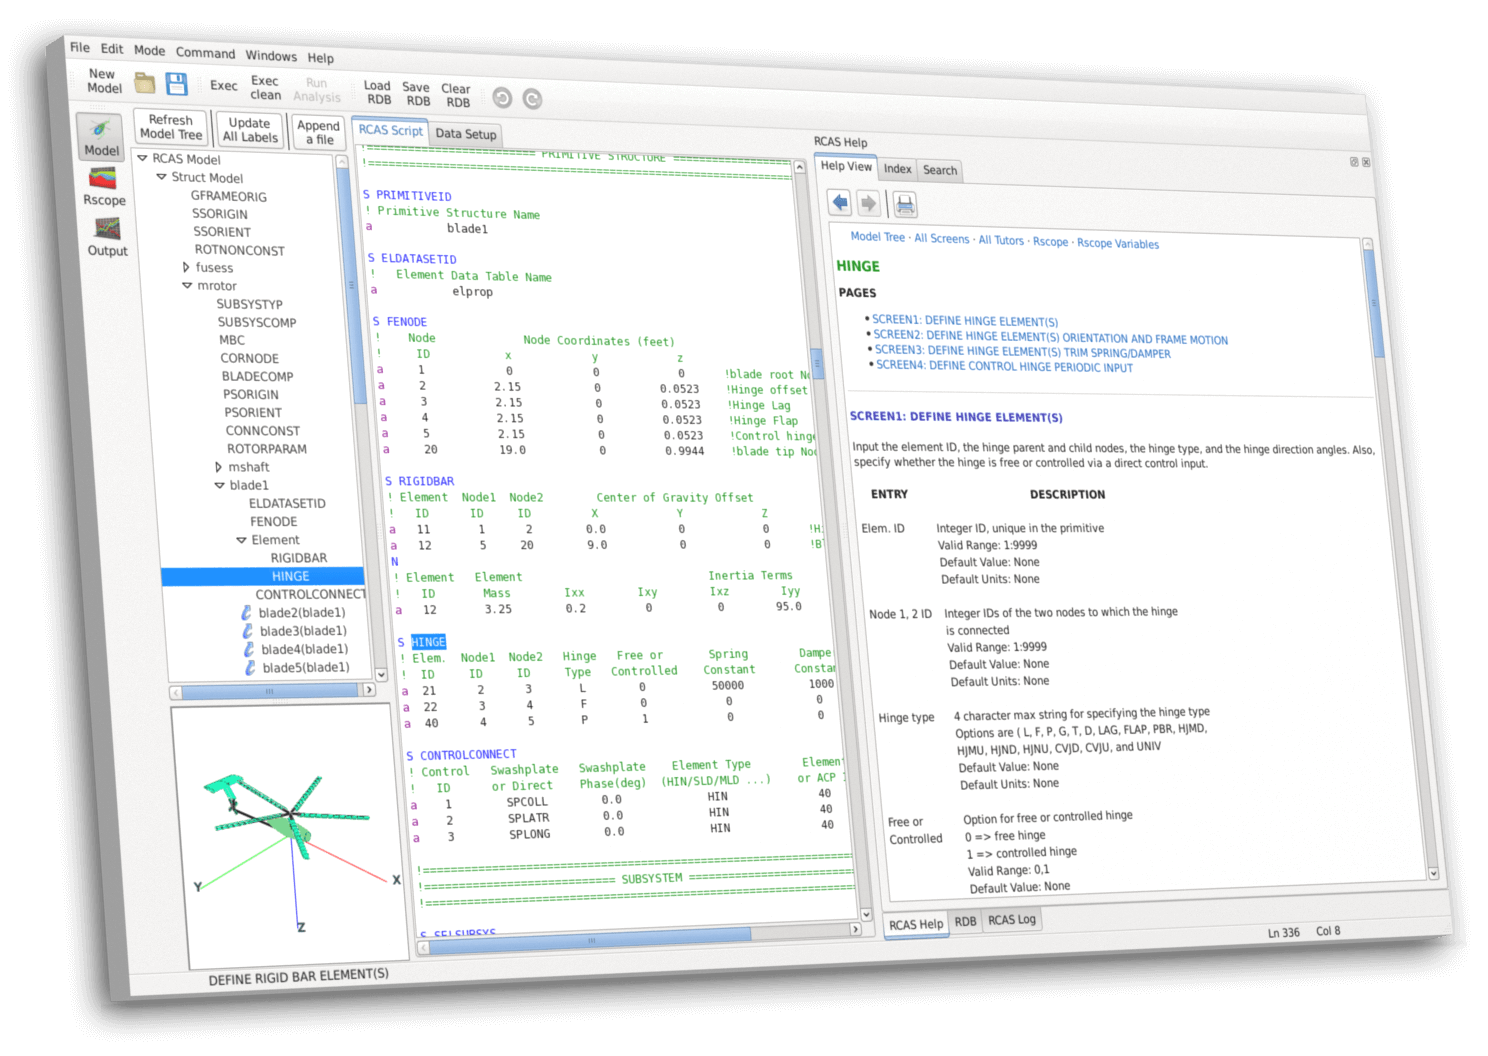Click the model tree horizontal scrollbar
1488x1056 pixels.
[271, 691]
